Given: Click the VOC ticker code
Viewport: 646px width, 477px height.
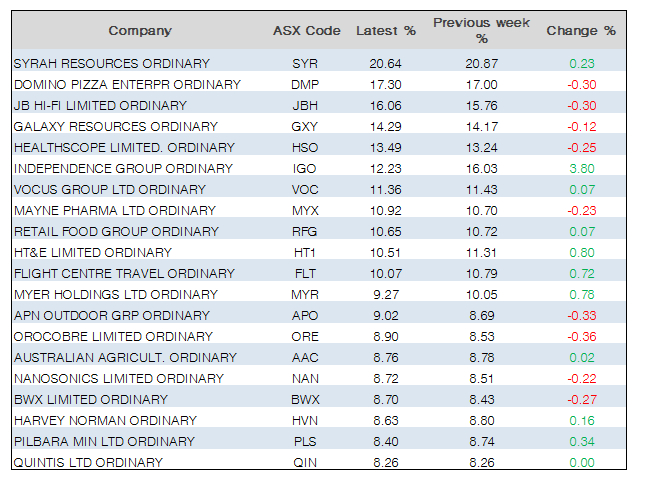Looking at the screenshot, I should (x=304, y=189).
